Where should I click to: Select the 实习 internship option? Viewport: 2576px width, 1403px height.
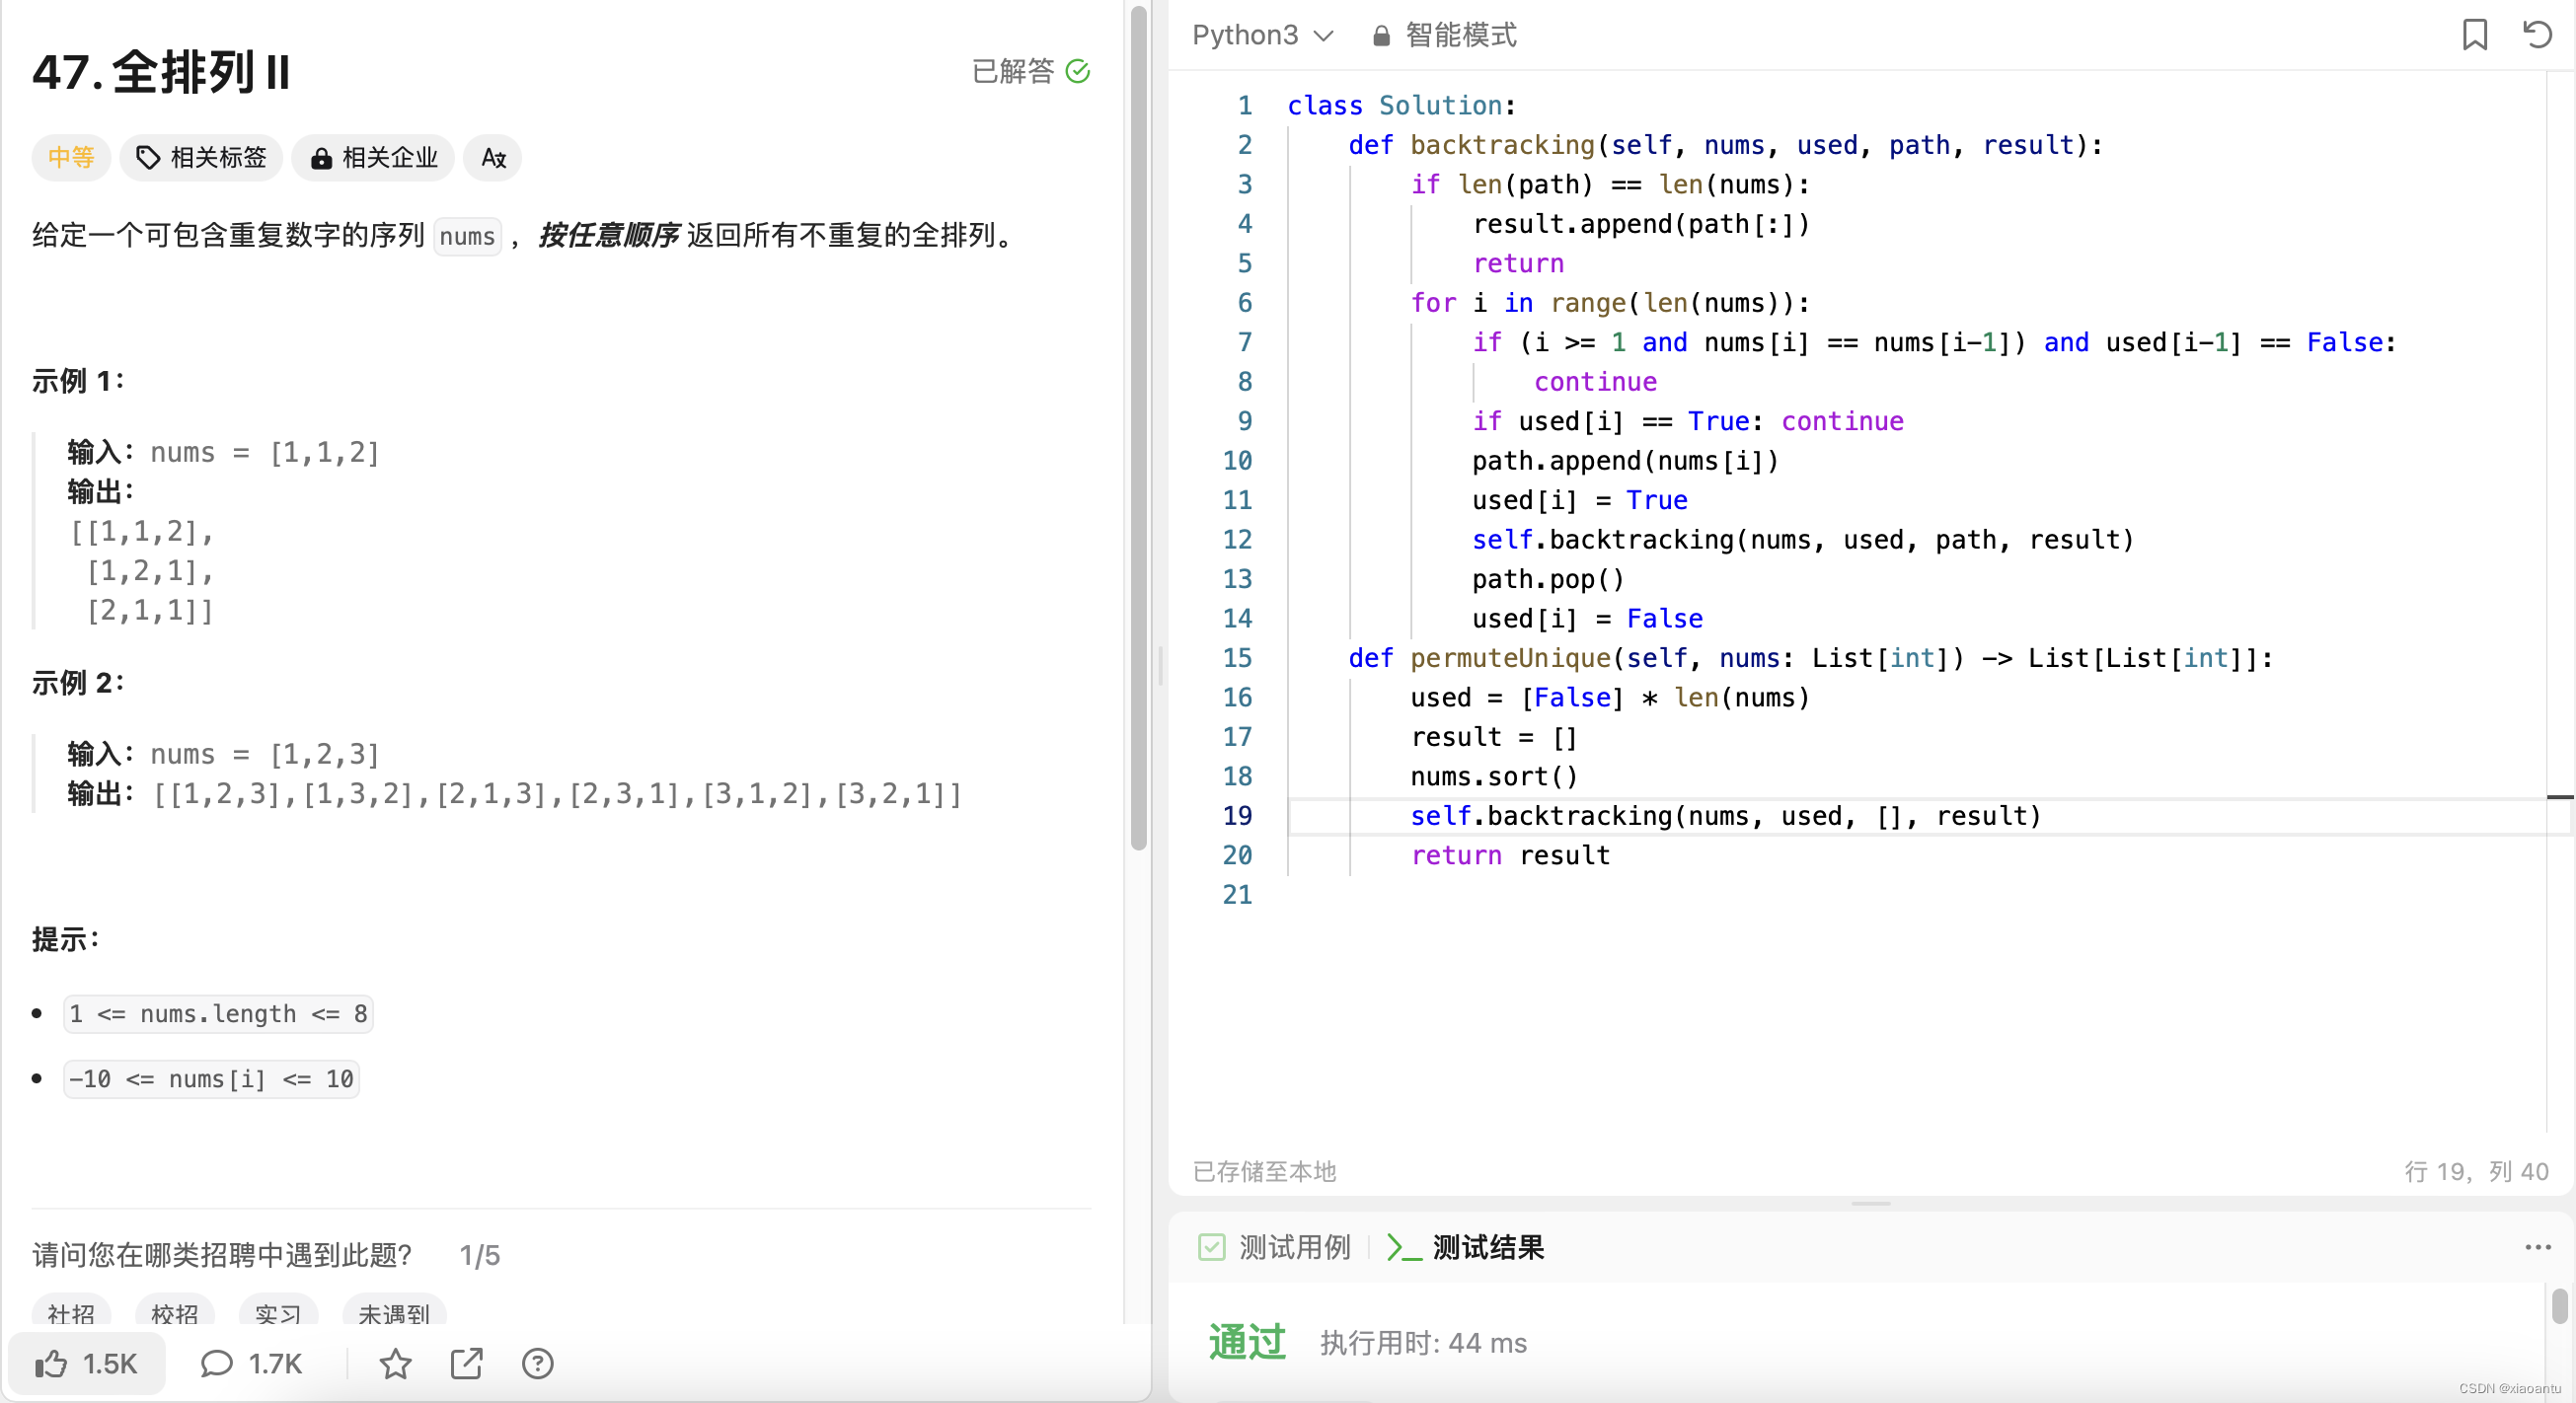tap(278, 1312)
